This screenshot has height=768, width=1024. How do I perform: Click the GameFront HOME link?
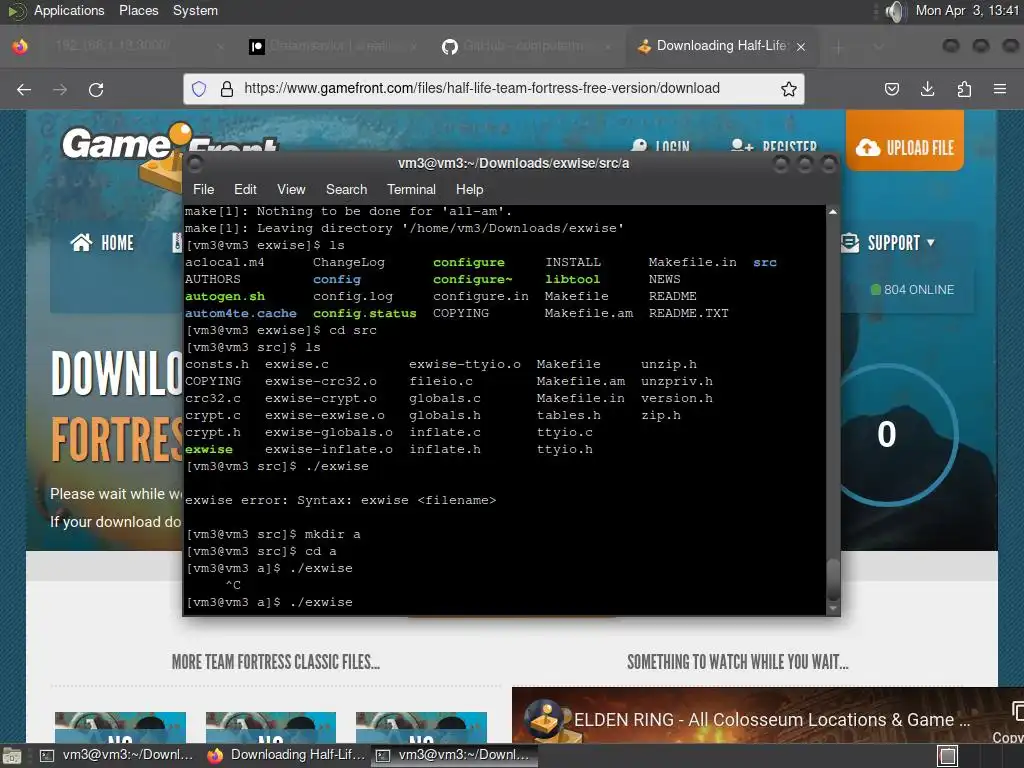tap(103, 243)
